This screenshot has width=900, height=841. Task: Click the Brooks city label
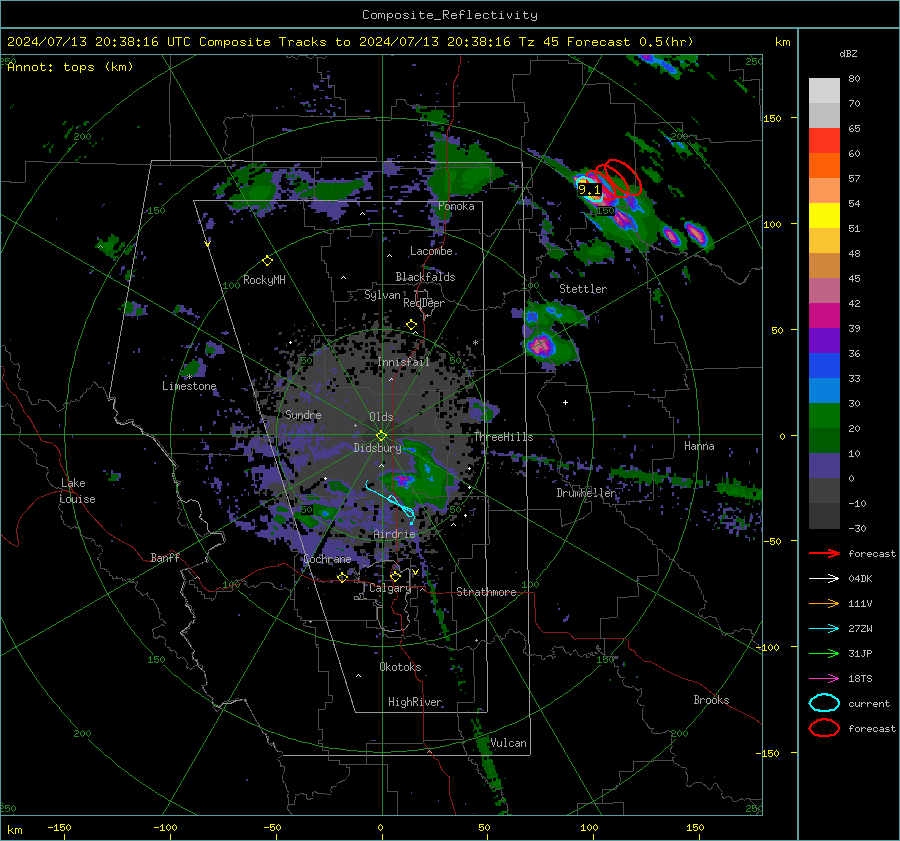[711, 700]
